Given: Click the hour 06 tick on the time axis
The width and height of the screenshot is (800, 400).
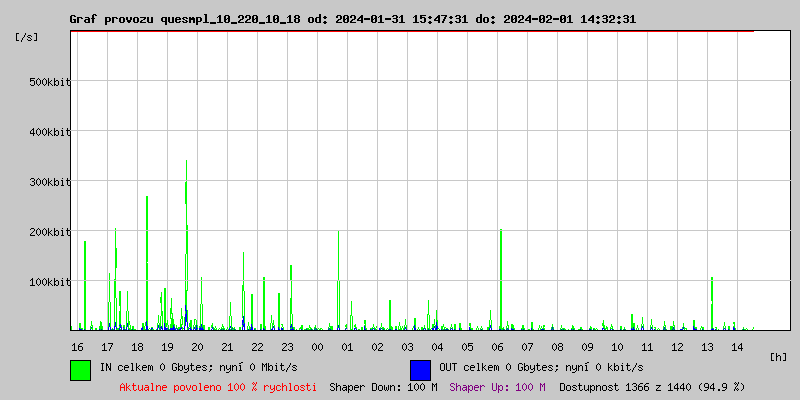Looking at the screenshot, I should [497, 347].
